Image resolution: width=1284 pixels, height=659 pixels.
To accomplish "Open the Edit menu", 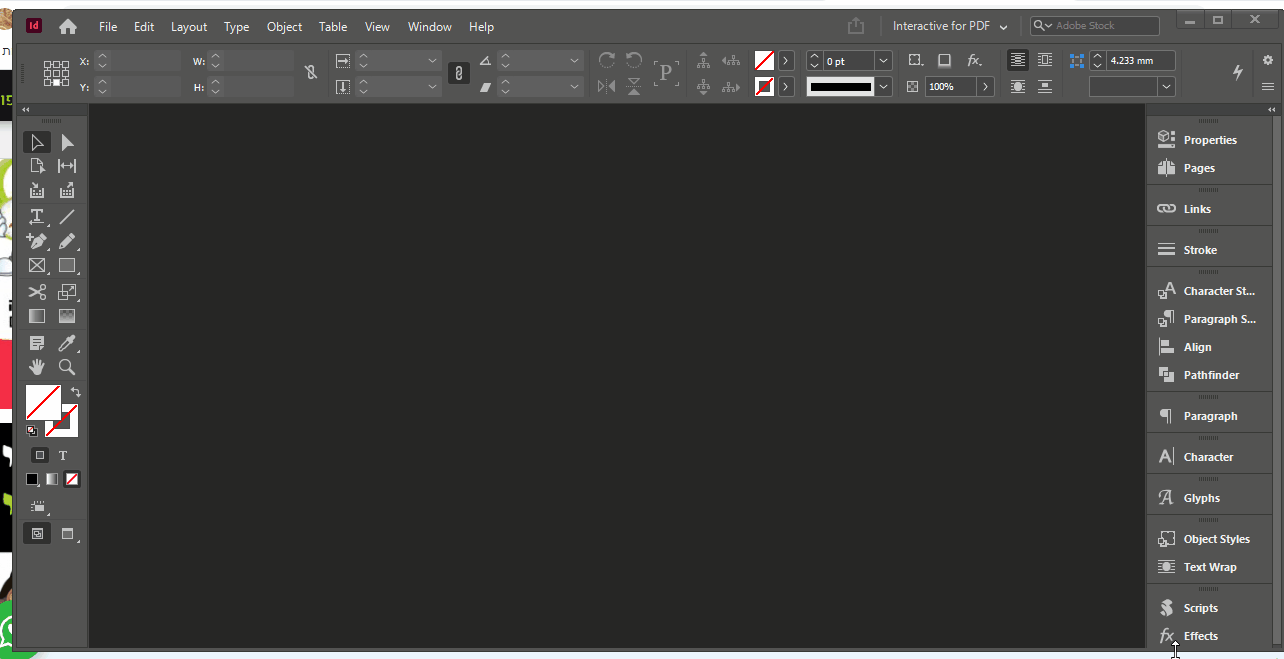I will point(144,27).
